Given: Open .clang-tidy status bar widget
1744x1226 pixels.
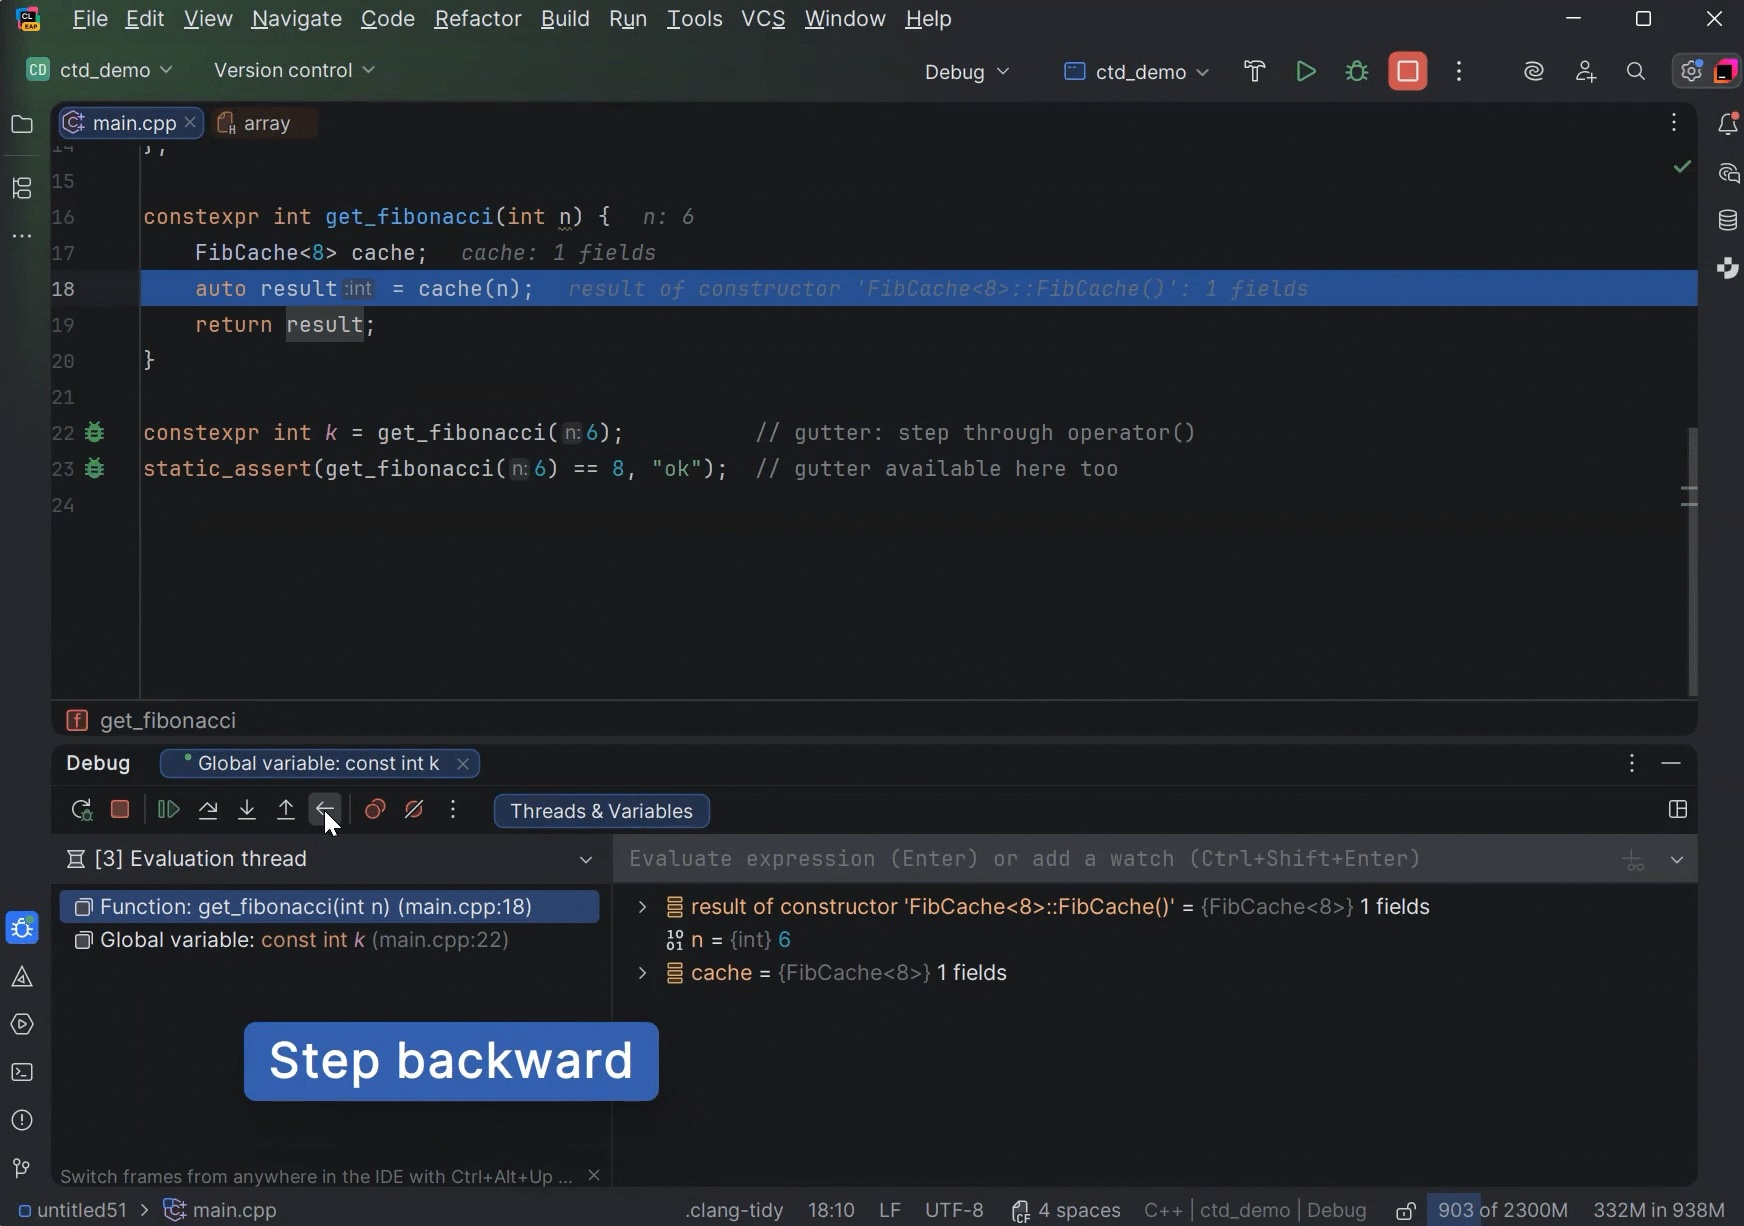Looking at the screenshot, I should point(734,1210).
